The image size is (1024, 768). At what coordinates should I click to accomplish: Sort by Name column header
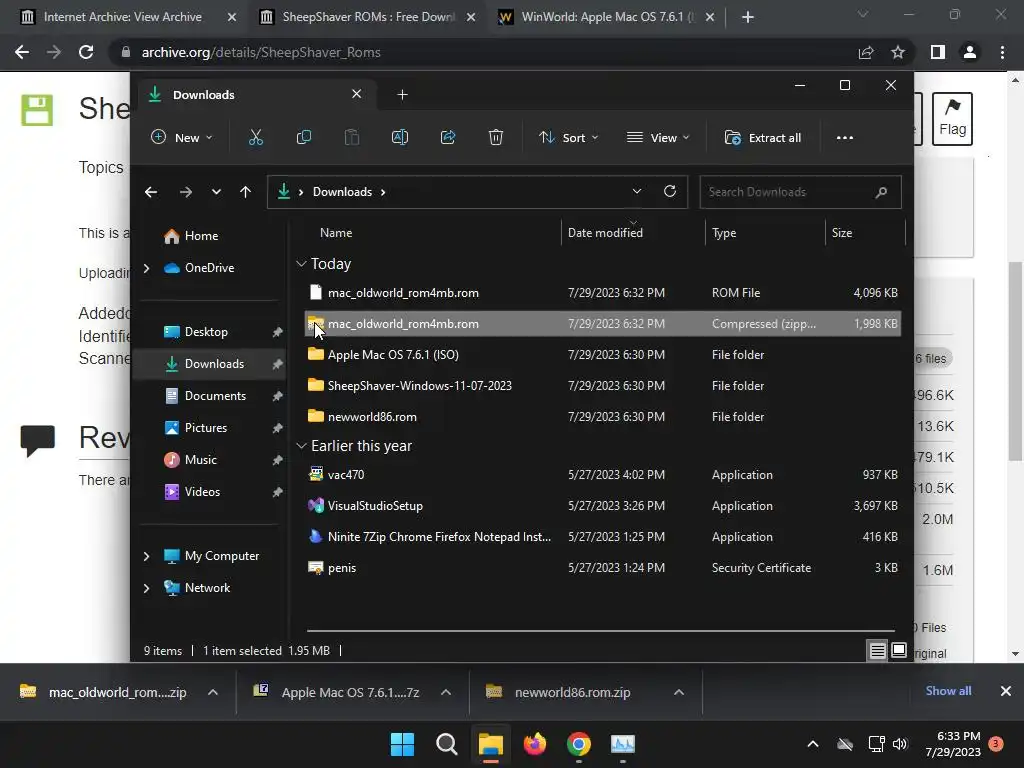tap(336, 232)
